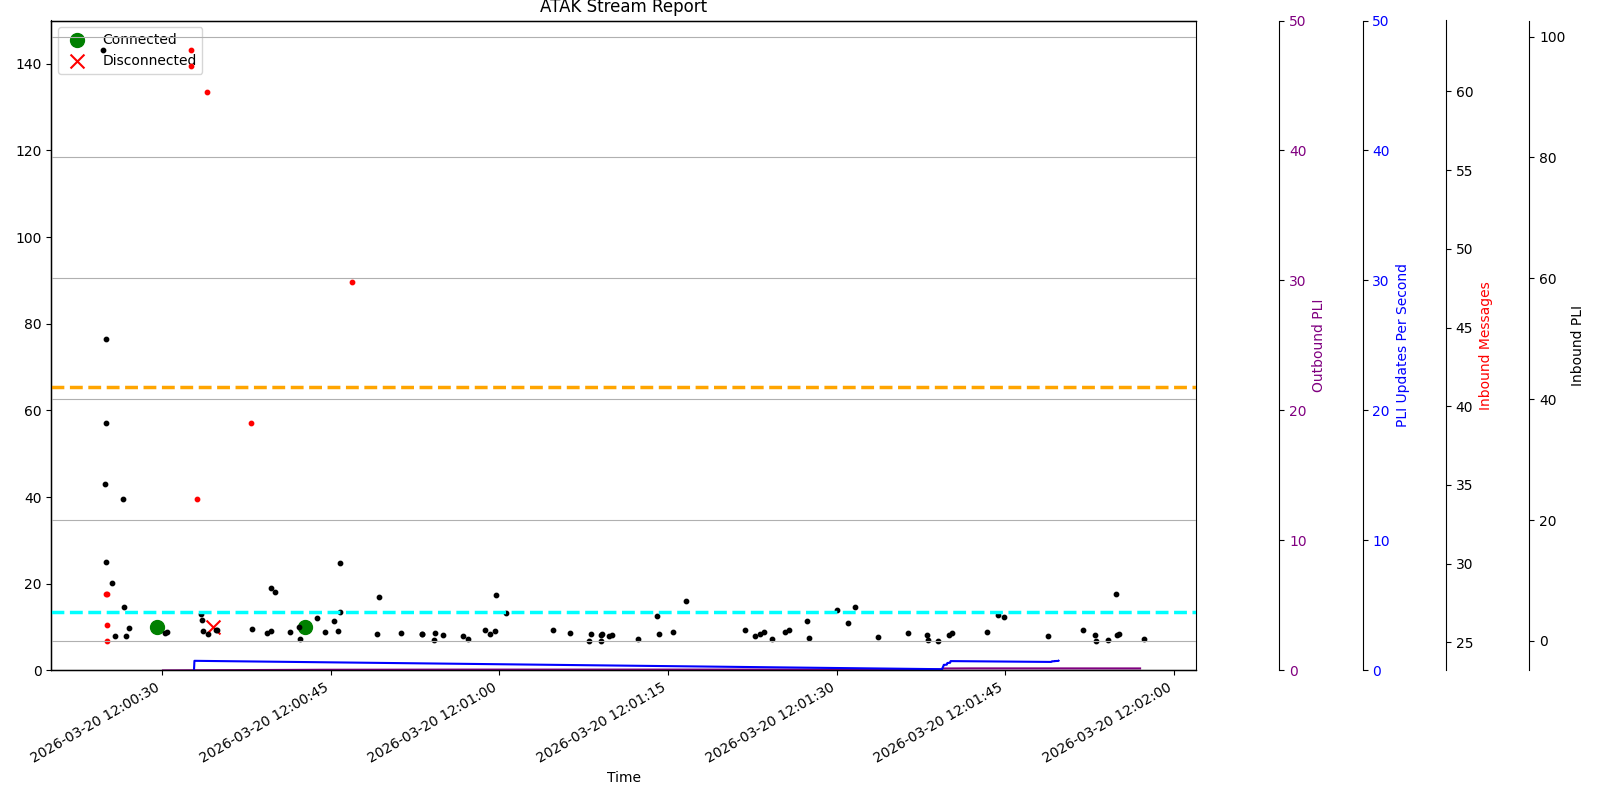Click the red Inbound Messages axis label
This screenshot has height=800, width=1600.
(1484, 346)
